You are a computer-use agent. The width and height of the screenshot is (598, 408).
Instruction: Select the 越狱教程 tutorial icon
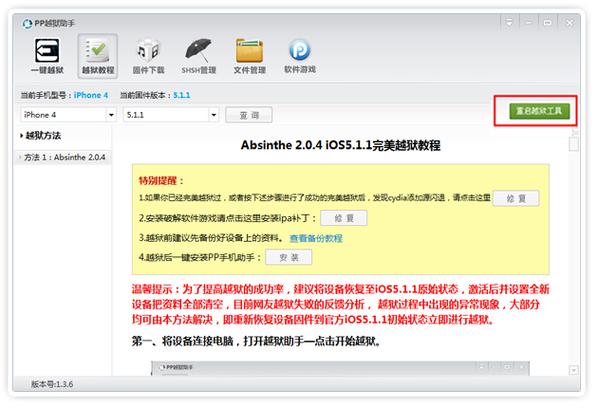[x=98, y=56]
